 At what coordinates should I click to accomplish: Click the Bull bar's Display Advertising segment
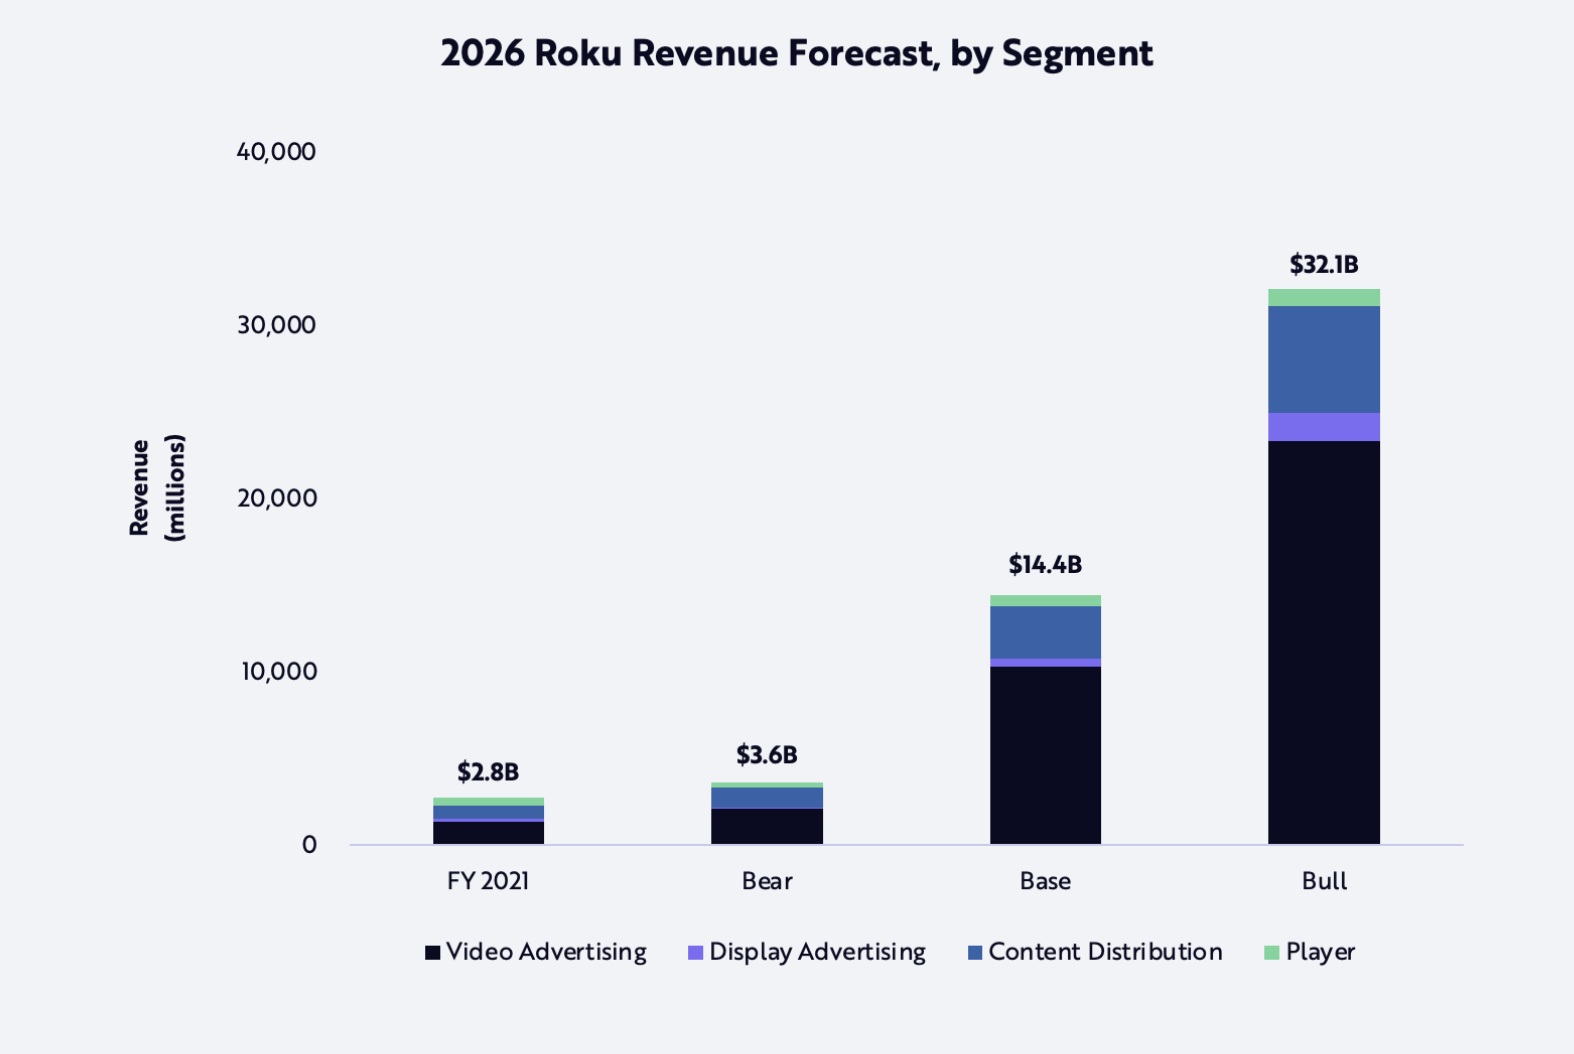click(x=1324, y=427)
